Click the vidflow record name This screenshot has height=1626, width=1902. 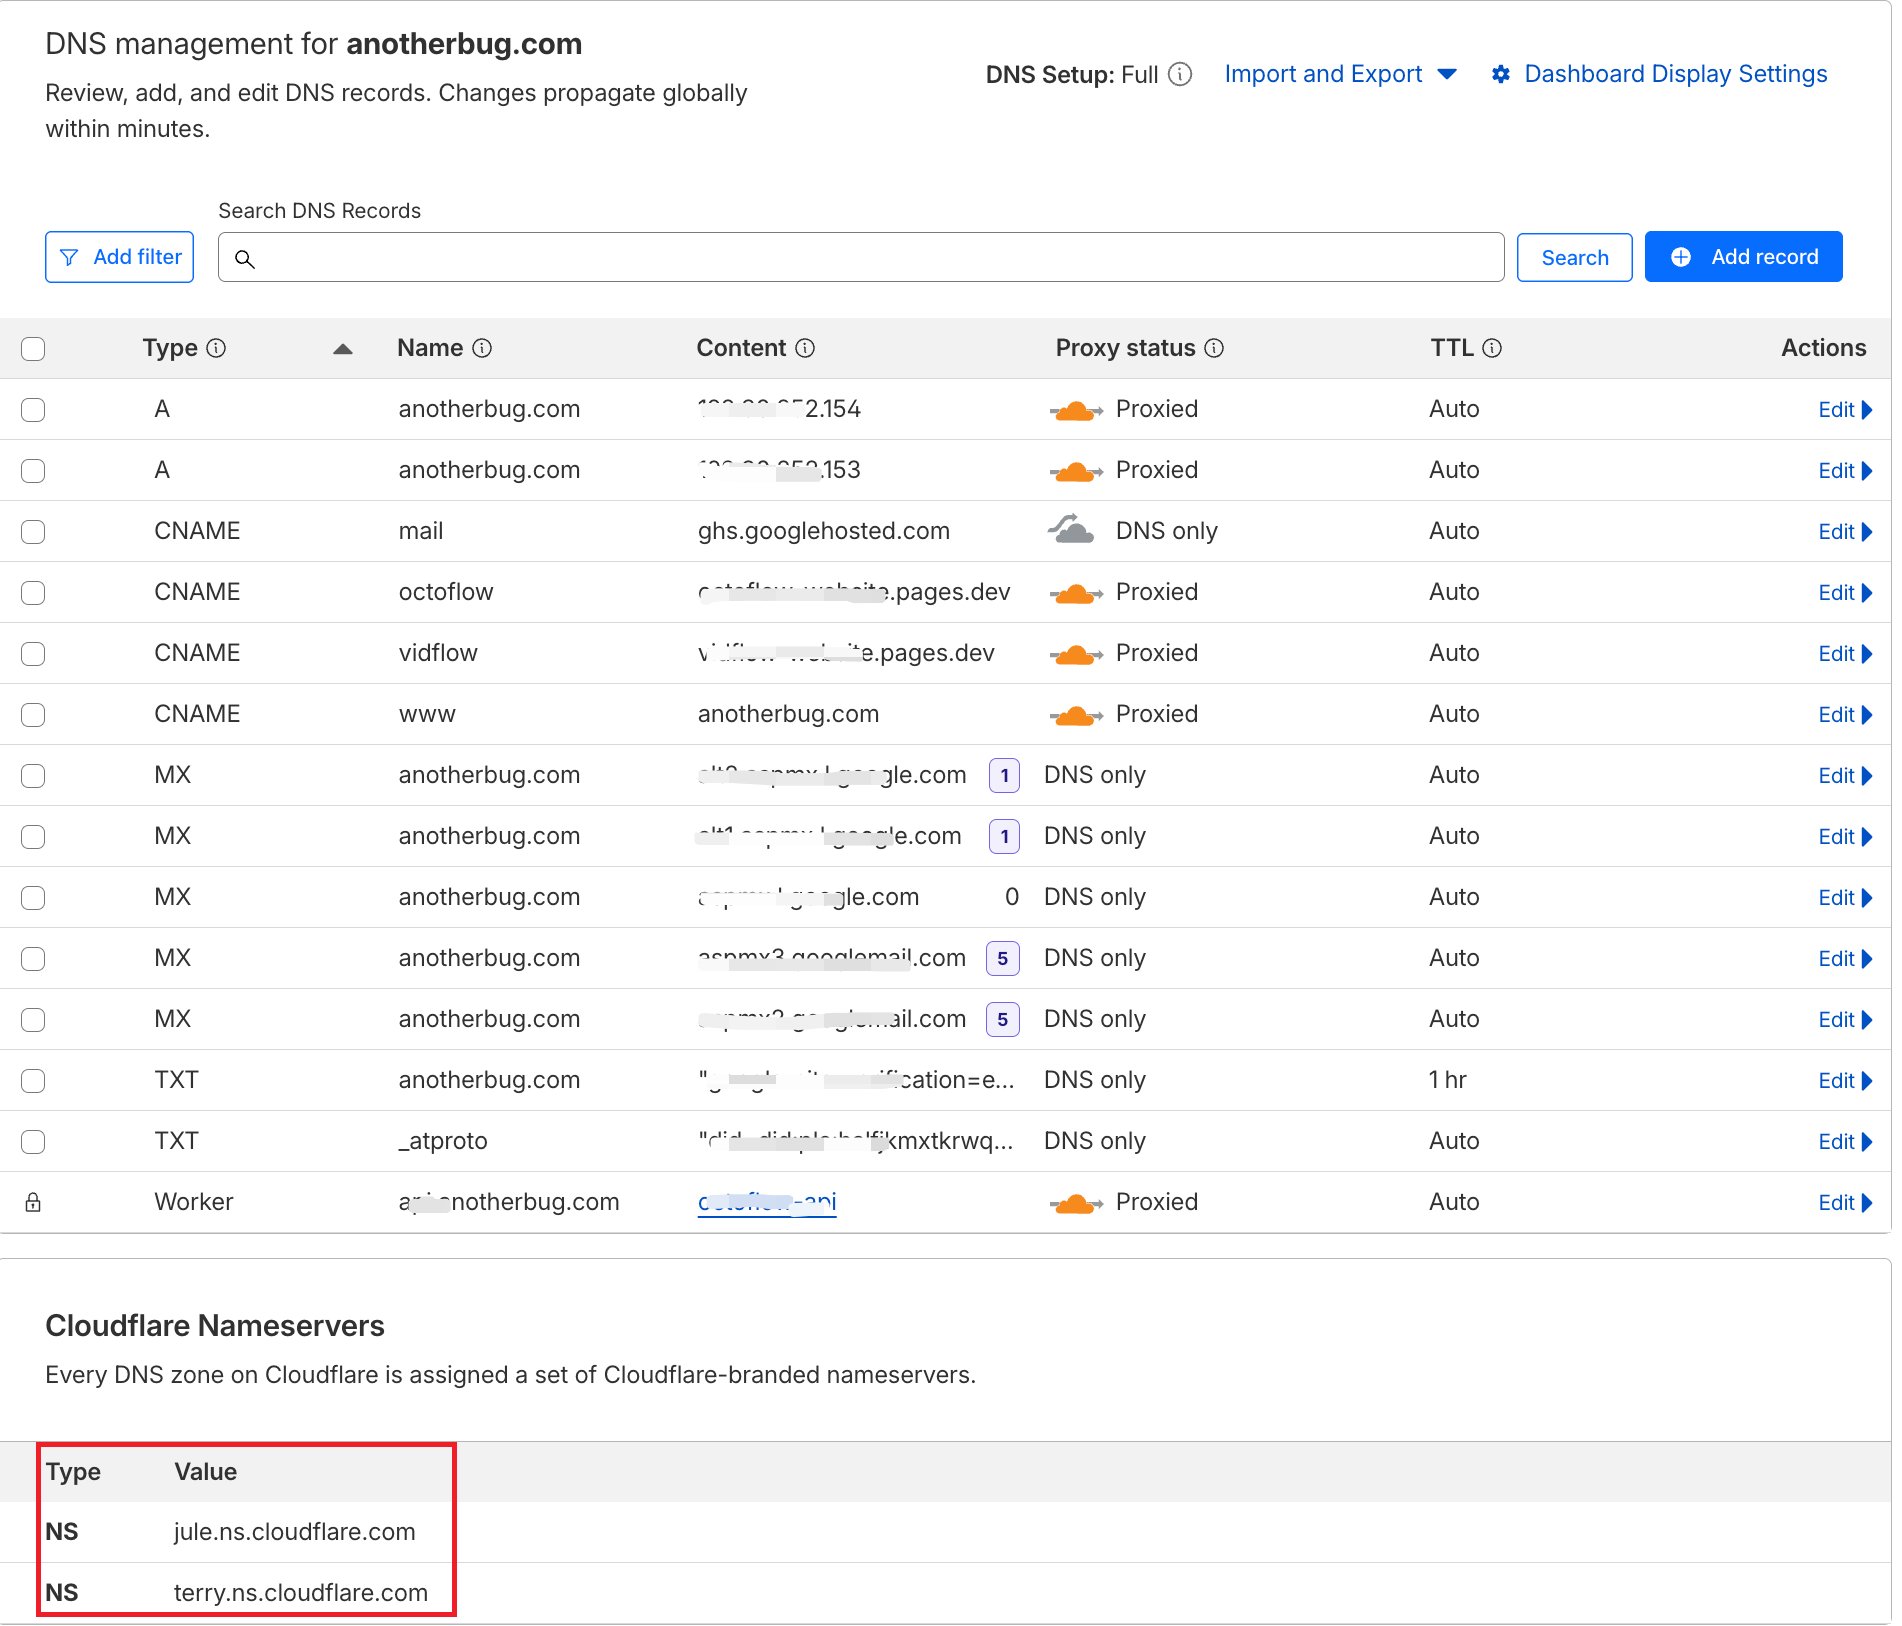(x=438, y=653)
